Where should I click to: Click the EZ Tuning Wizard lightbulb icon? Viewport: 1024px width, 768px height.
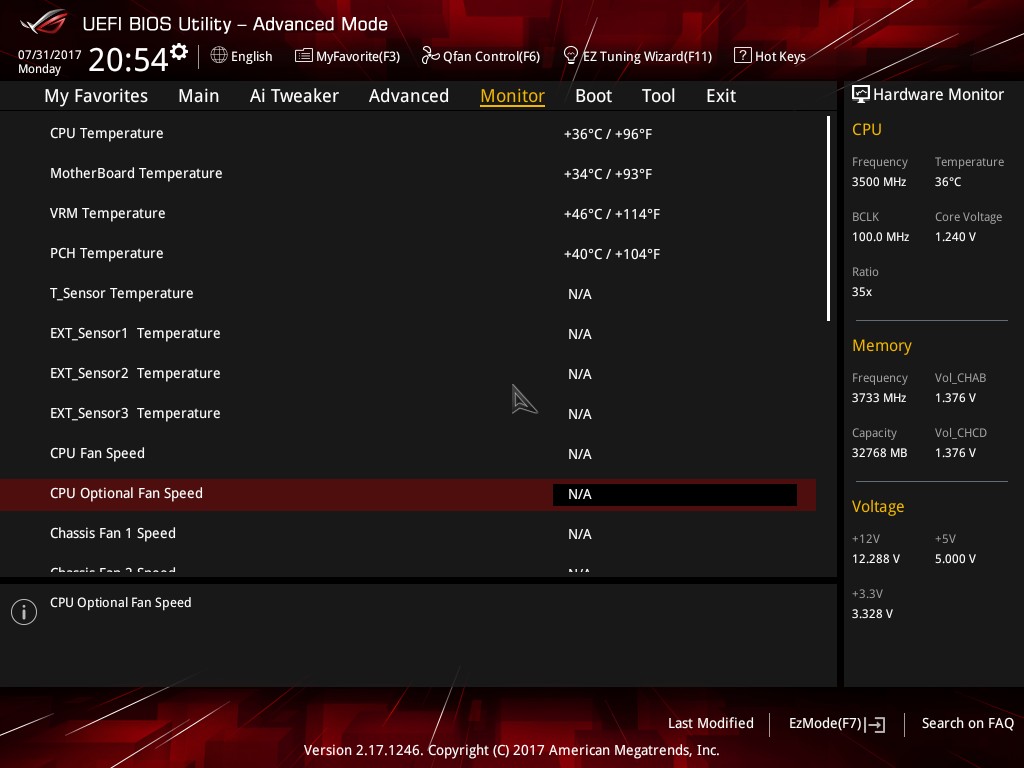571,56
